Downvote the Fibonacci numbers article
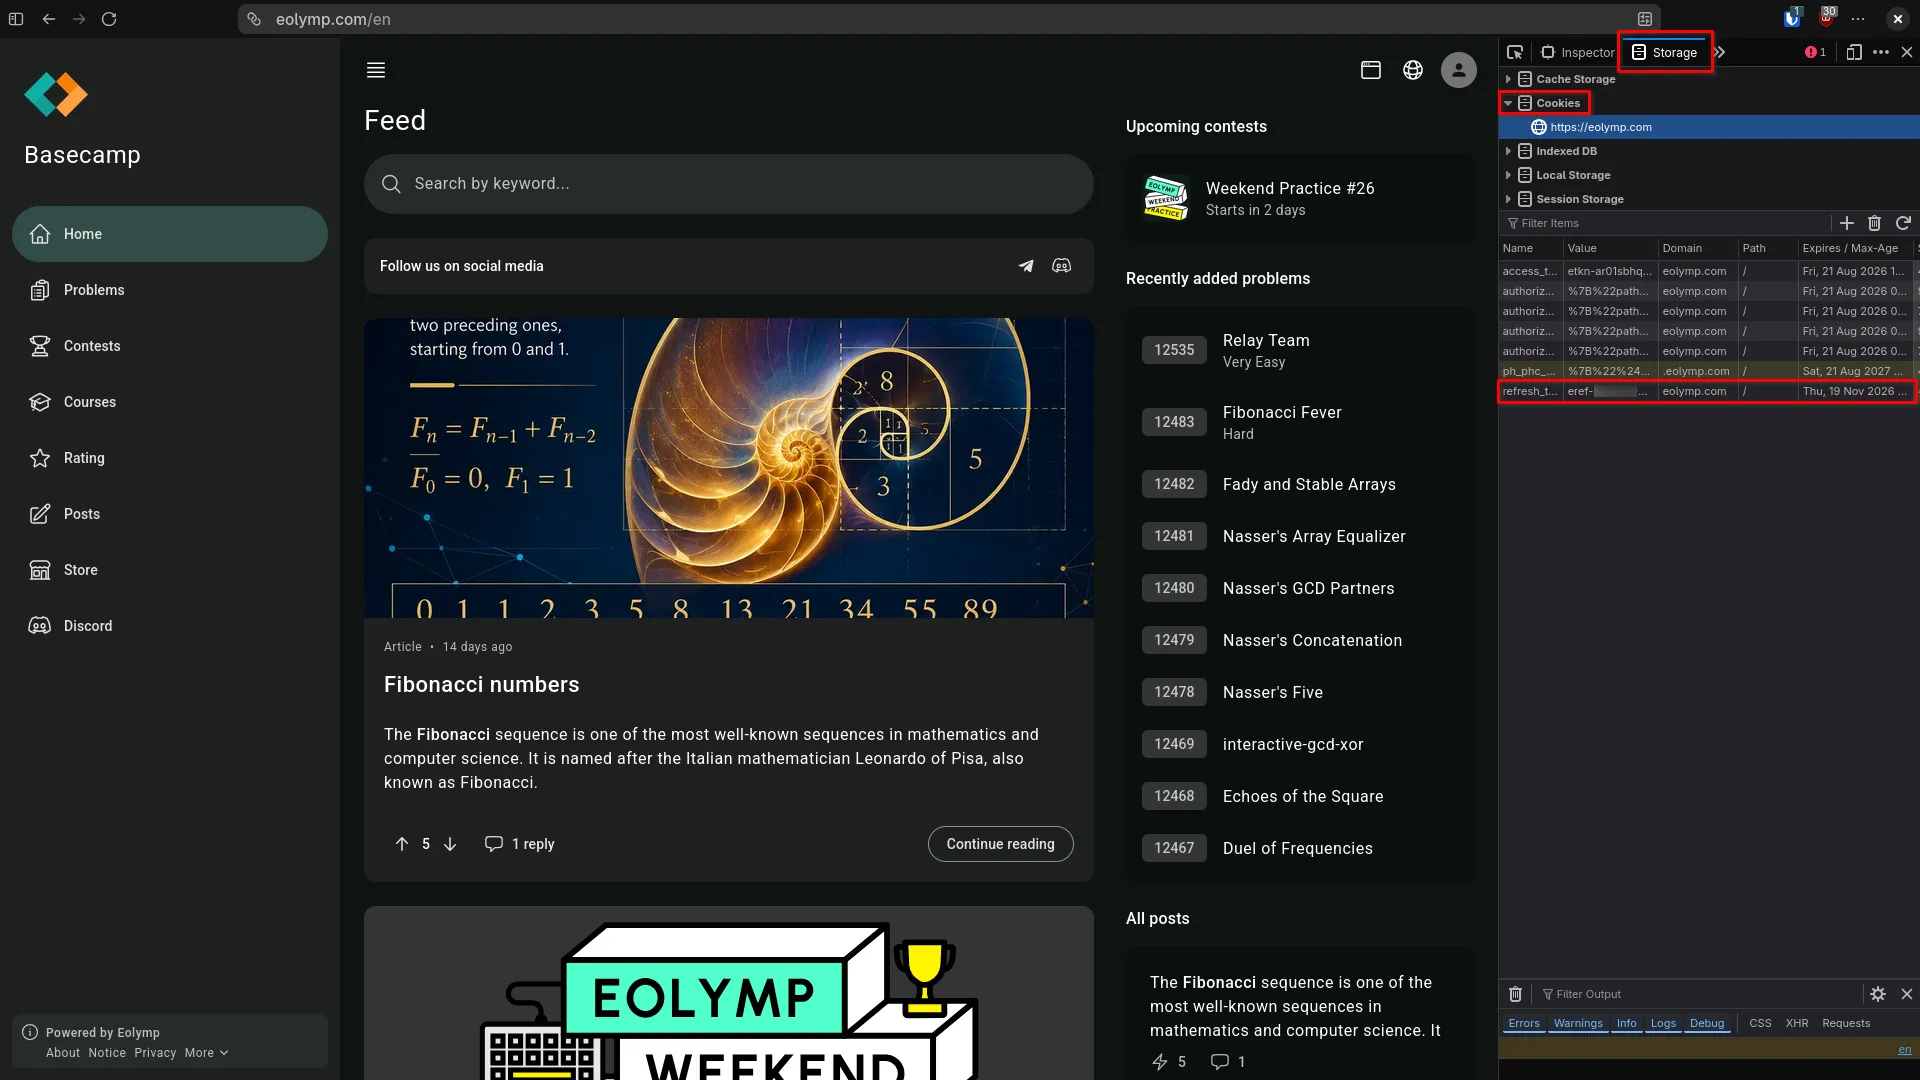 pos(450,844)
